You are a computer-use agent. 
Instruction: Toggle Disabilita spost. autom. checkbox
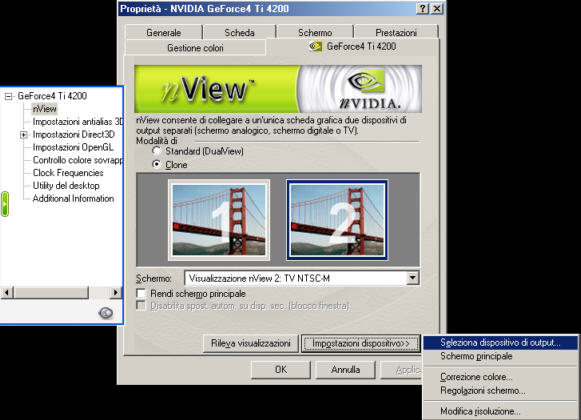click(x=141, y=306)
